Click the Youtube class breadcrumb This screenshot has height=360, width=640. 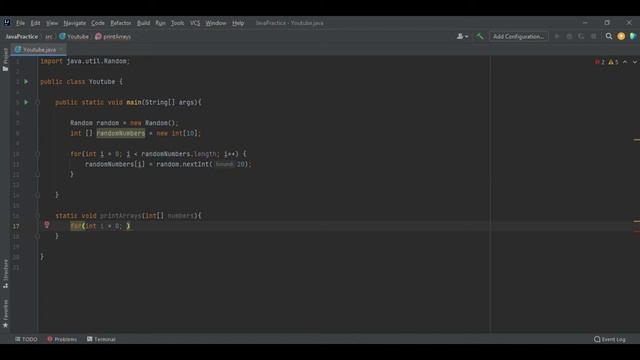click(74, 37)
